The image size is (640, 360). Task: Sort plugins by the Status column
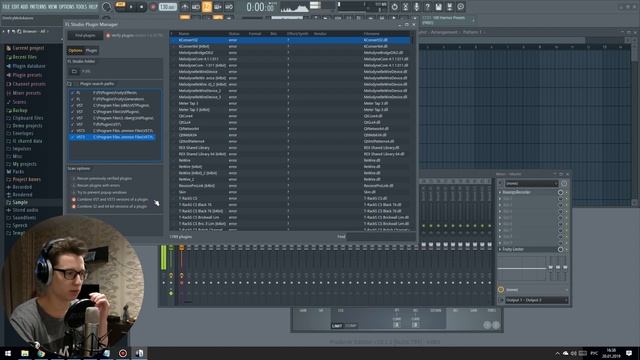(234, 33)
